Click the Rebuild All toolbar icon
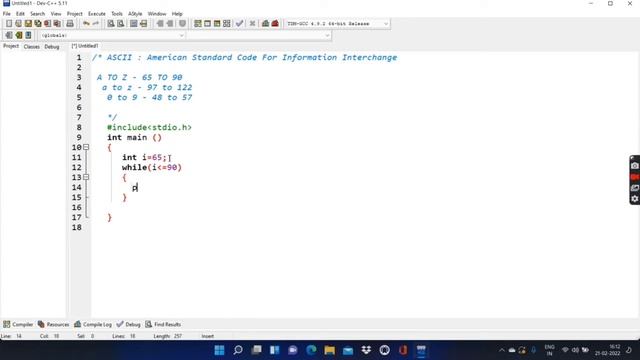The width and height of the screenshot is (640, 360). [227, 24]
